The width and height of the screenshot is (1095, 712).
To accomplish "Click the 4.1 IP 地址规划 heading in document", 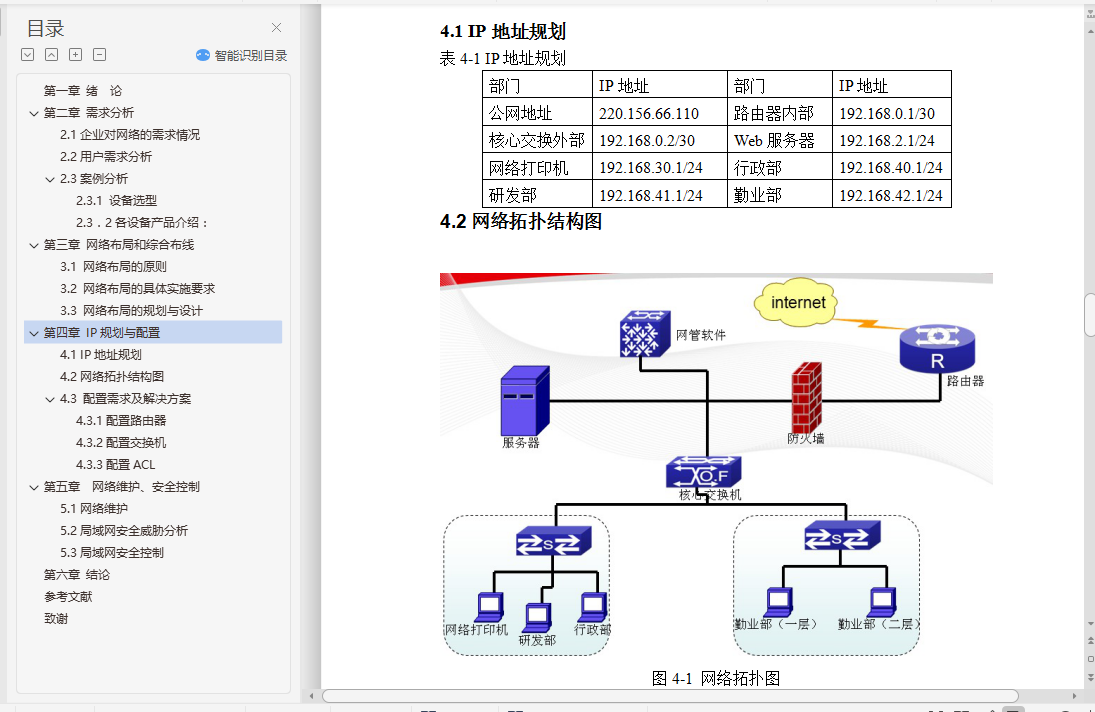I will (x=502, y=31).
